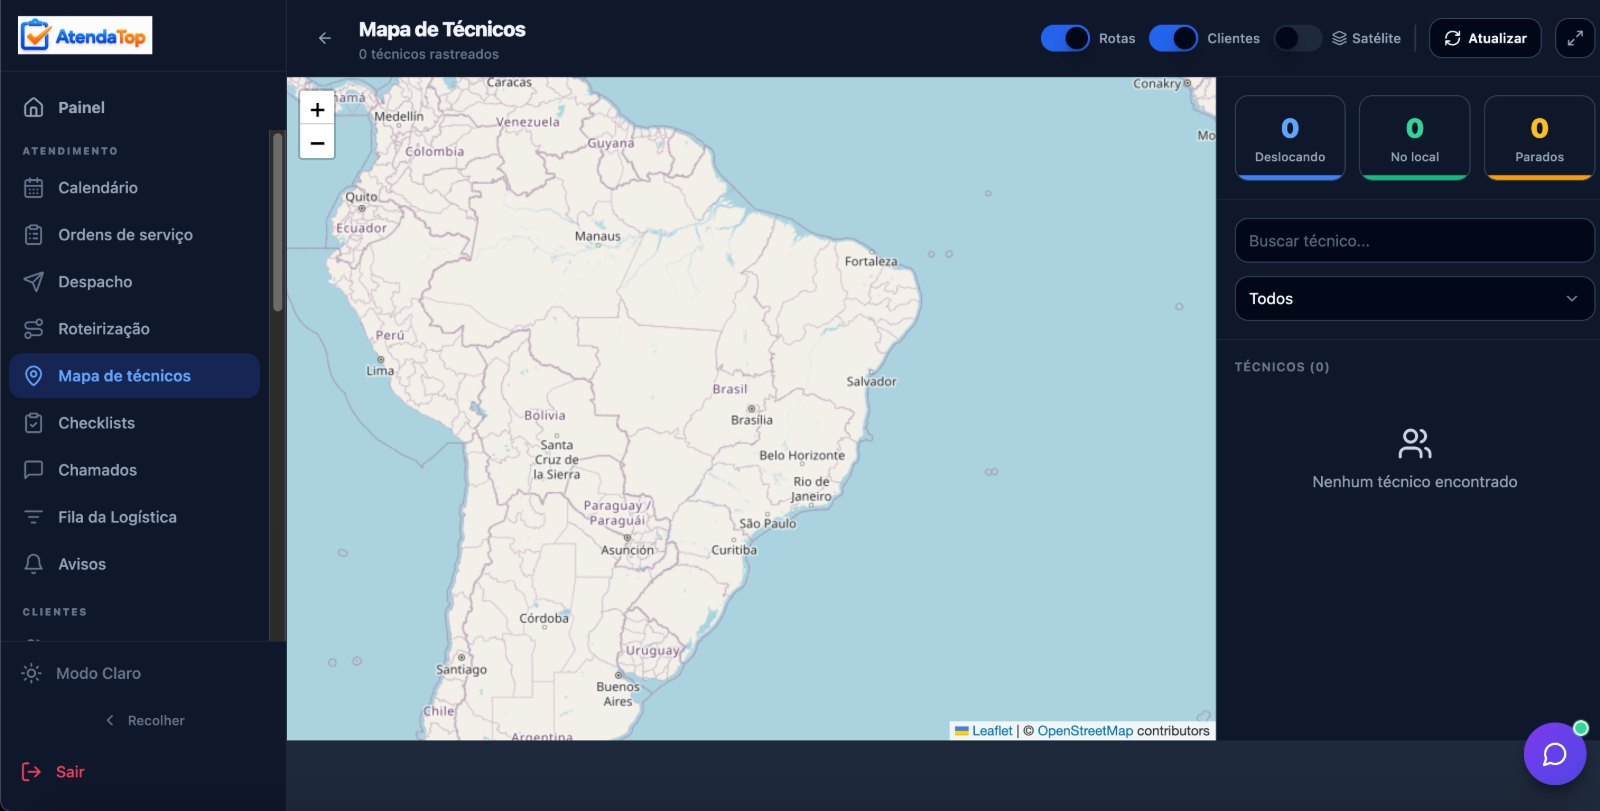Click the Despacho paper plane icon
The height and width of the screenshot is (811, 1600).
33,281
